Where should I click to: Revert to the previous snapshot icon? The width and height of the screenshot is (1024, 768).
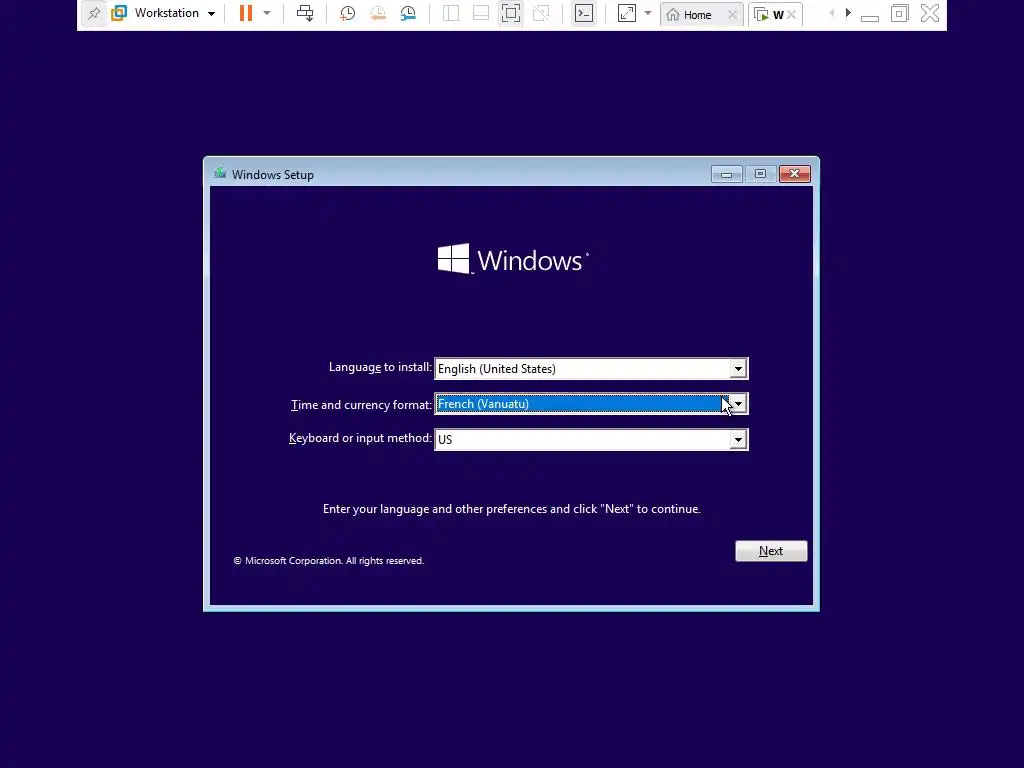pyautogui.click(x=377, y=13)
